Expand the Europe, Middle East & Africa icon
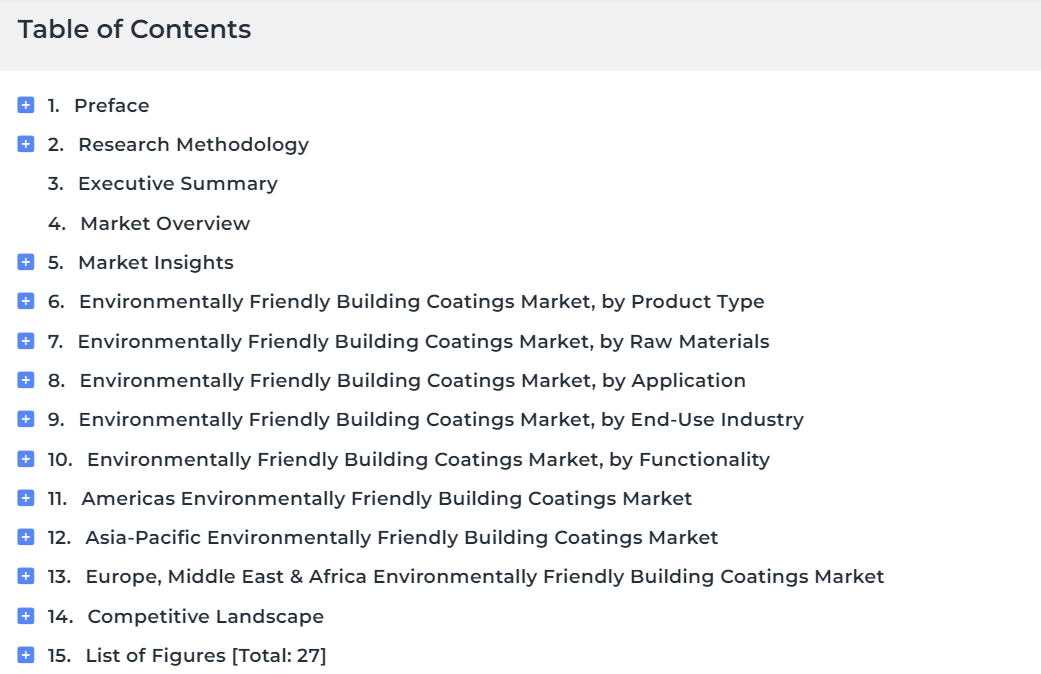The width and height of the screenshot is (1041, 674). 26,576
